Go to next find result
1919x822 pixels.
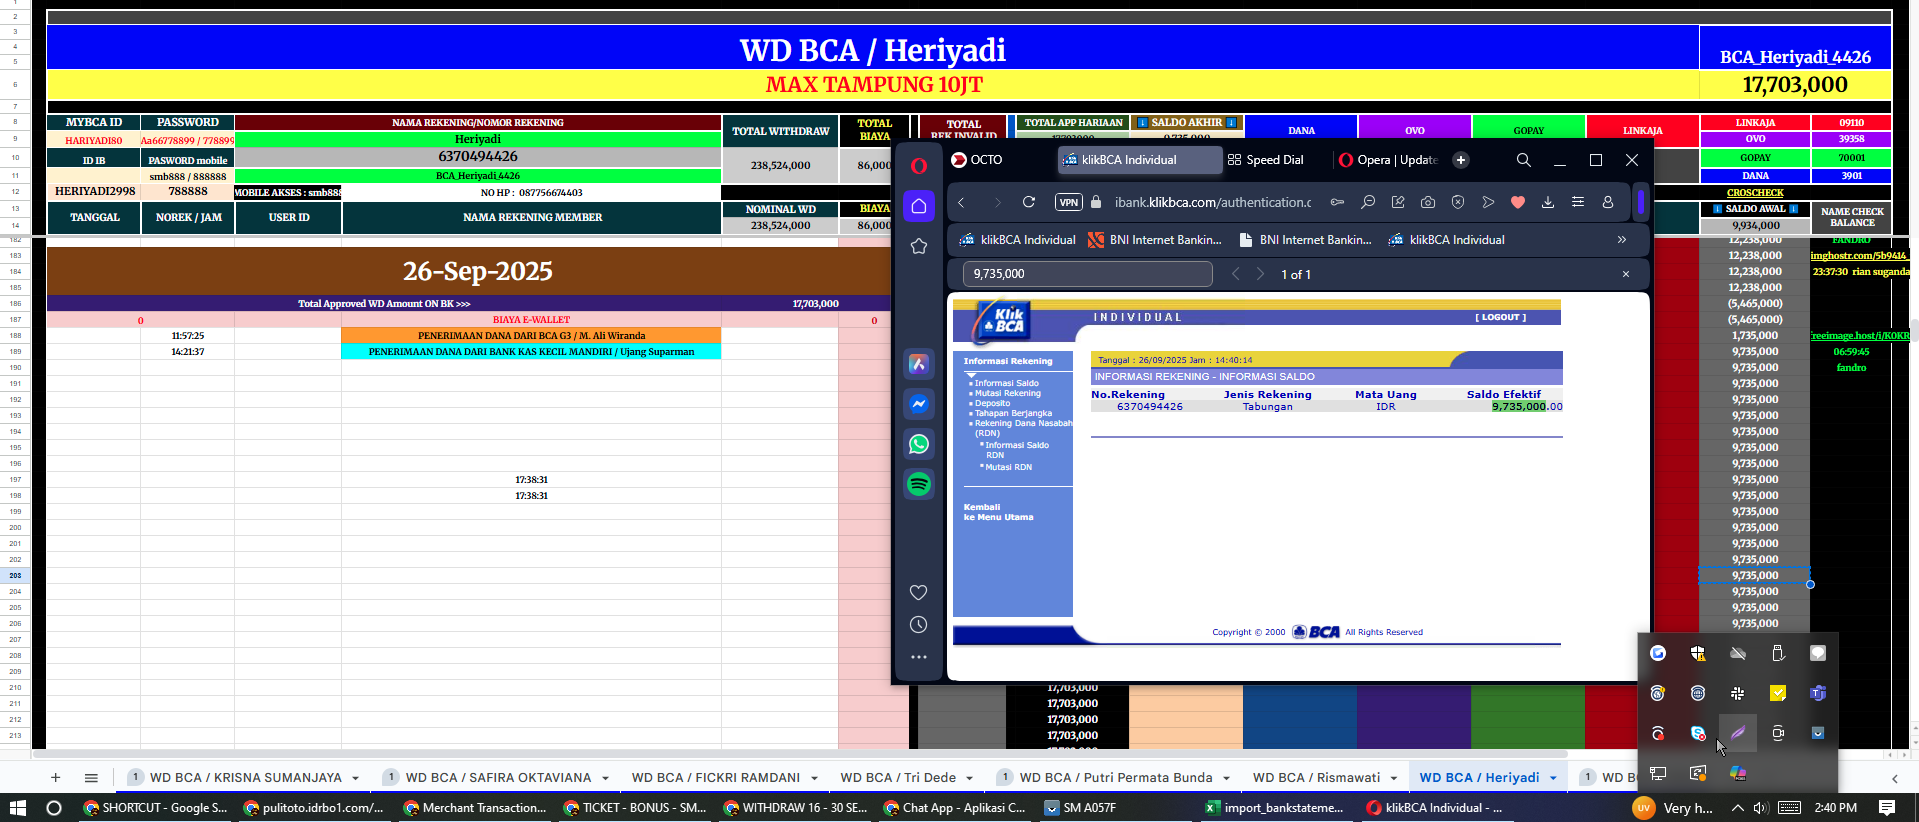[x=1259, y=274]
